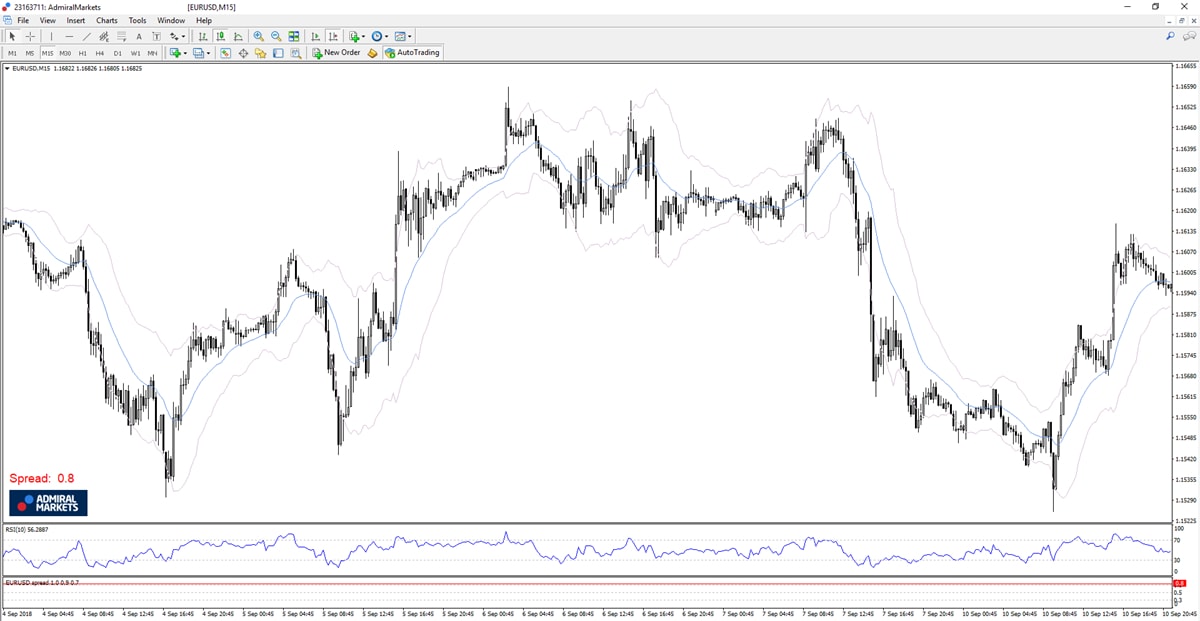1200x621 pixels.
Task: Tile chart windows with the grid icon
Action: [294, 36]
